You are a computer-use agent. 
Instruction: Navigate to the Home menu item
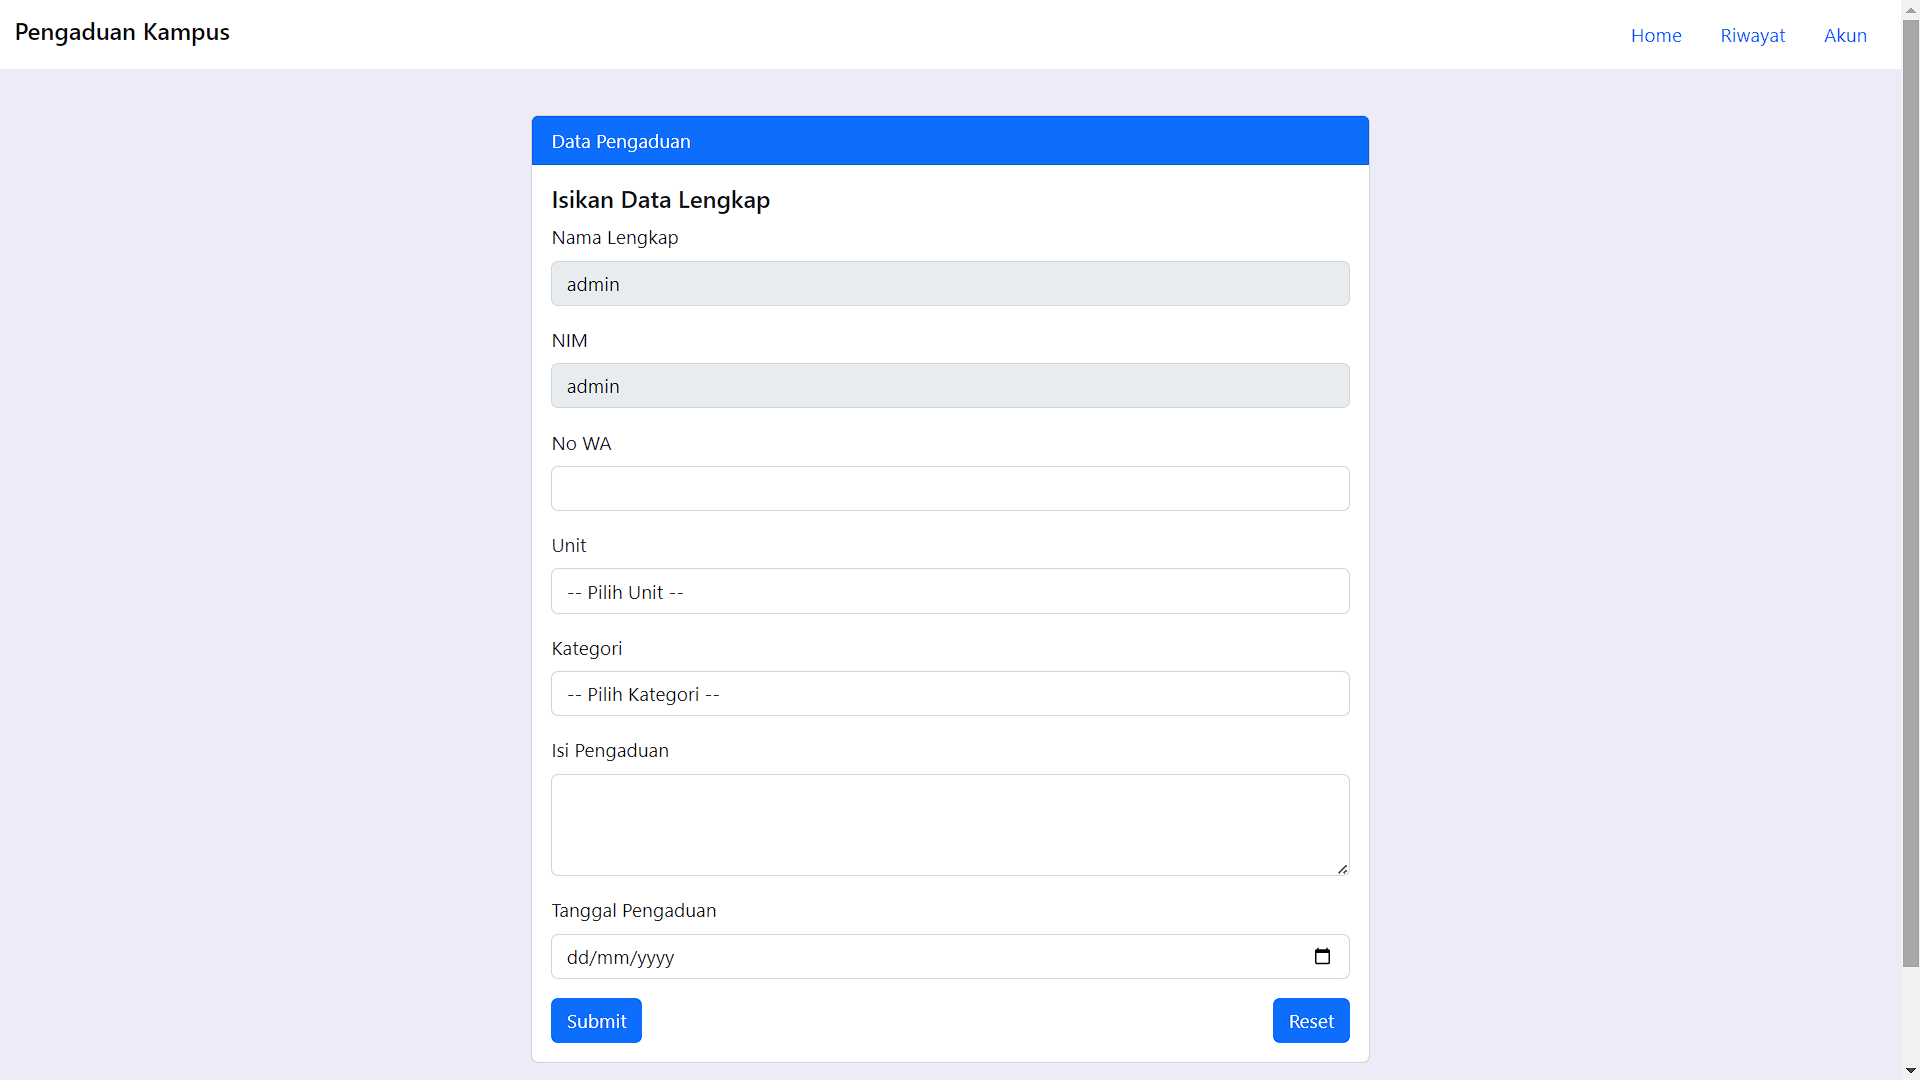(x=1655, y=35)
